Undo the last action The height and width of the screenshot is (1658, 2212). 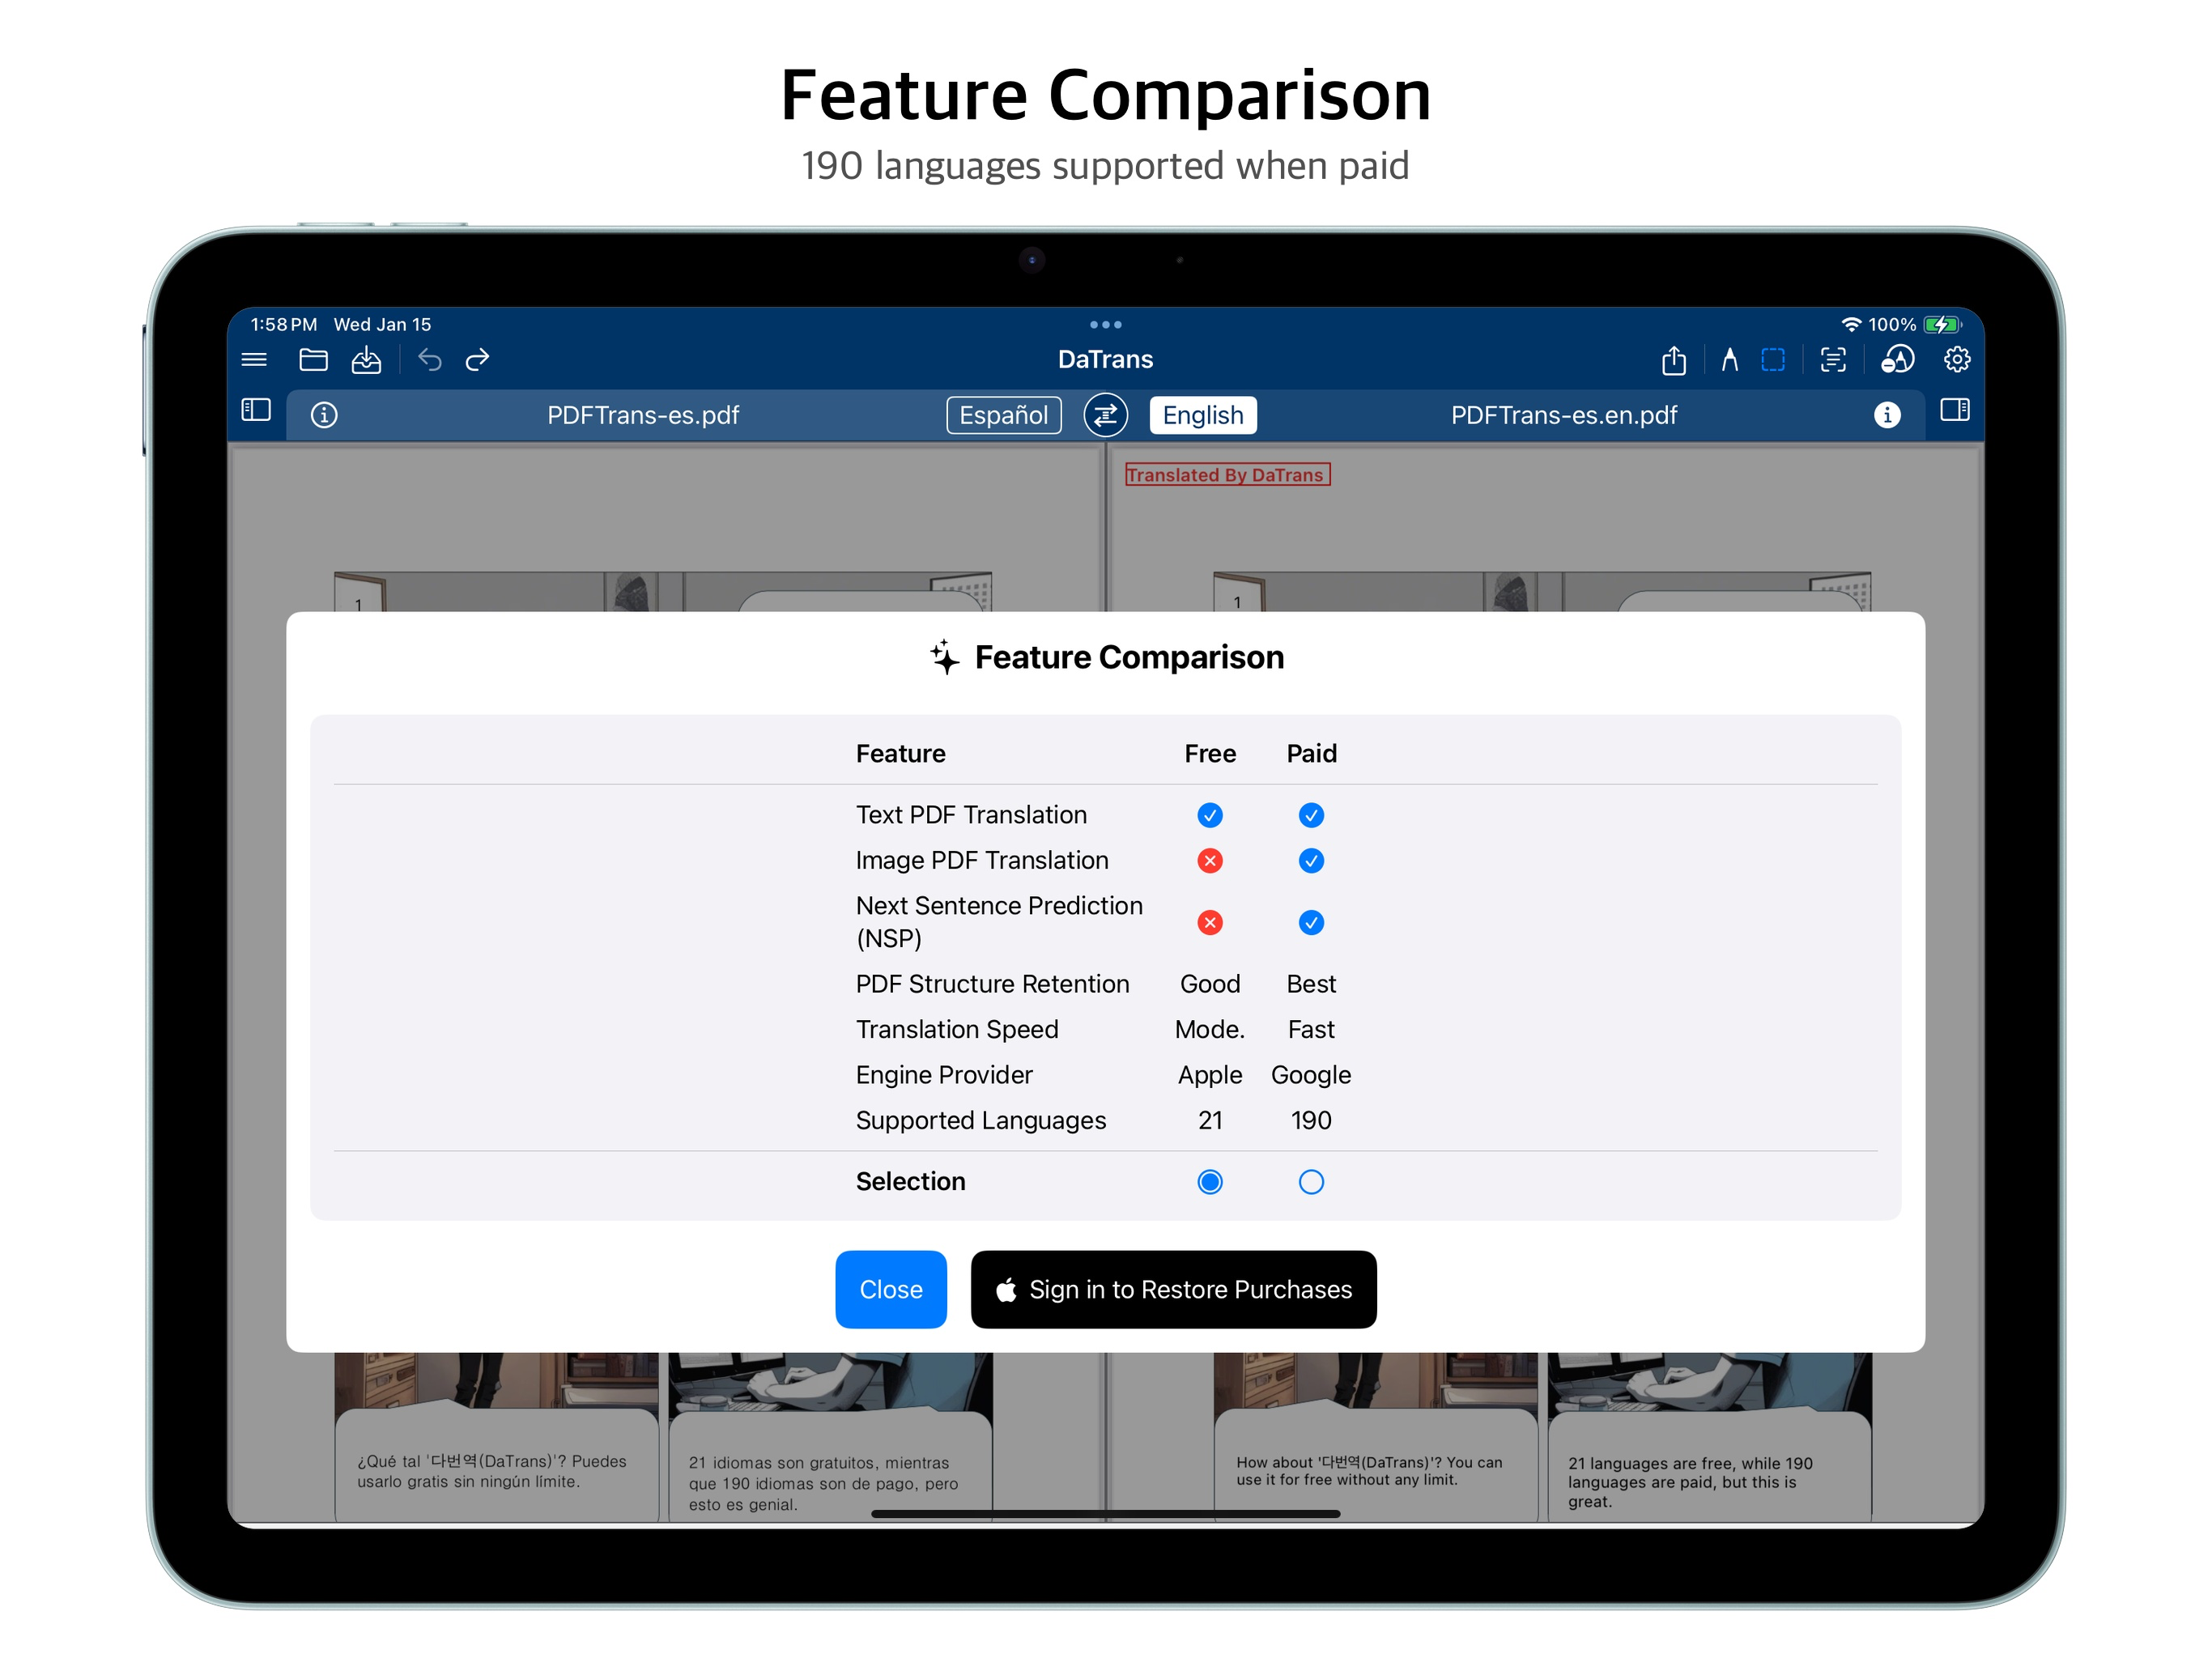point(430,359)
